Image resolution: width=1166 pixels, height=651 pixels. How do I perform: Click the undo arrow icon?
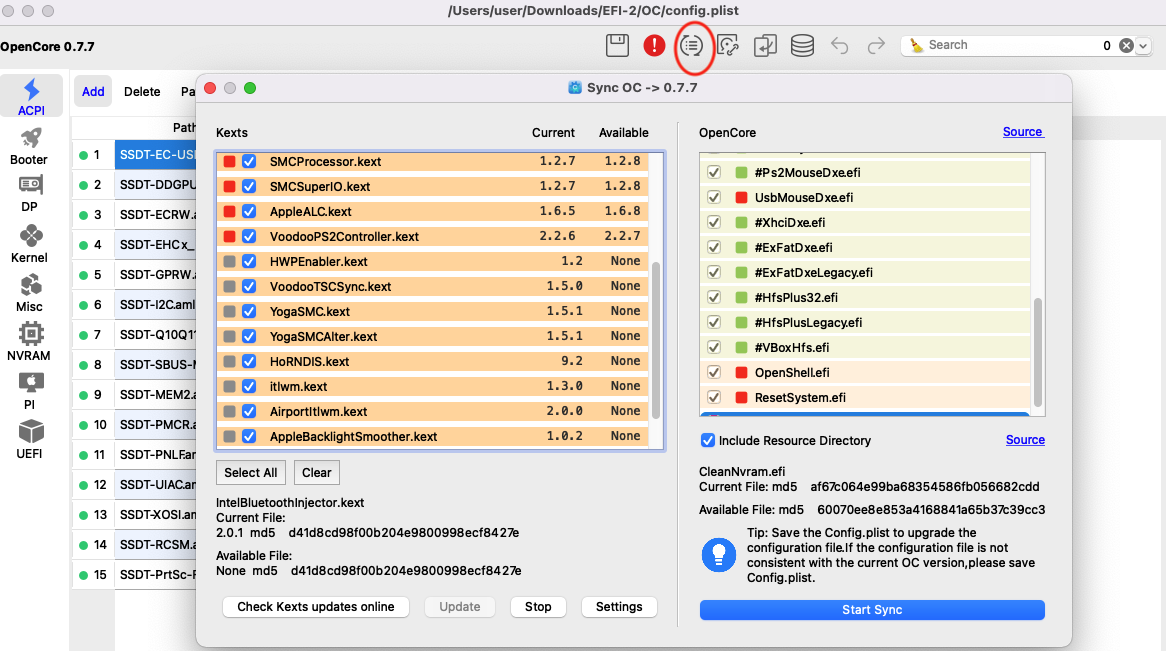839,45
